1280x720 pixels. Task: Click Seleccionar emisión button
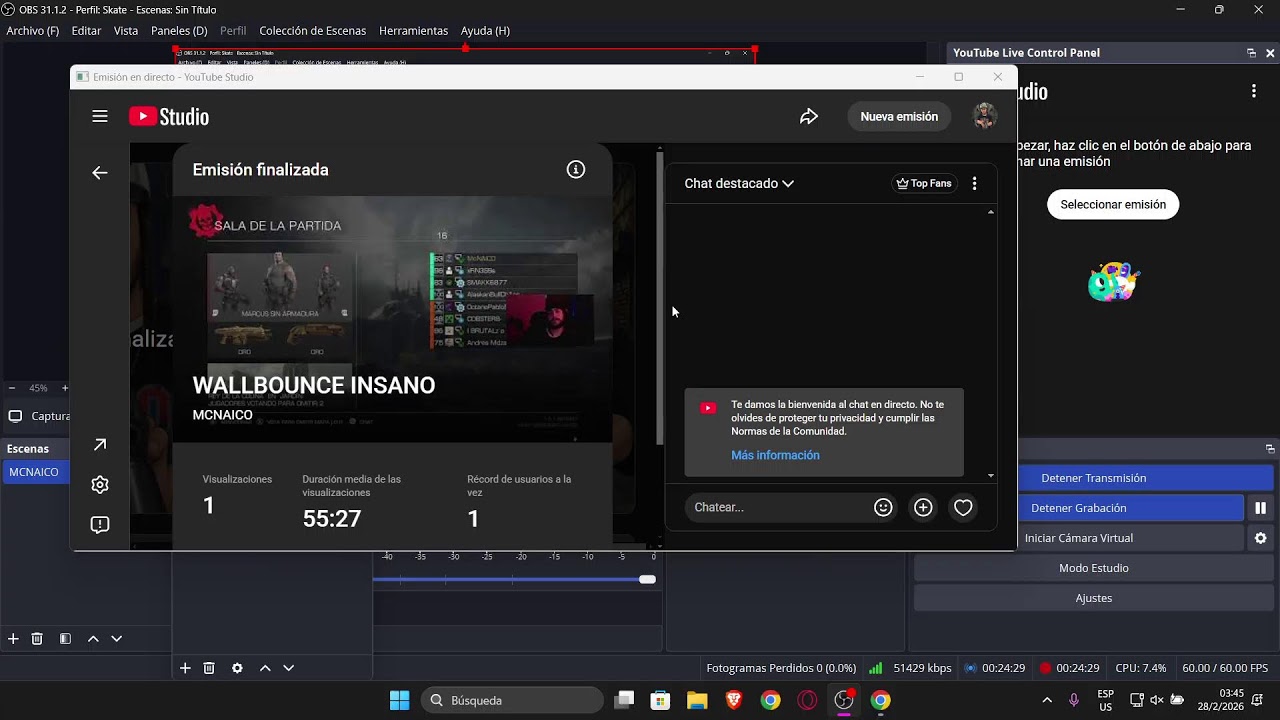coord(1113,205)
